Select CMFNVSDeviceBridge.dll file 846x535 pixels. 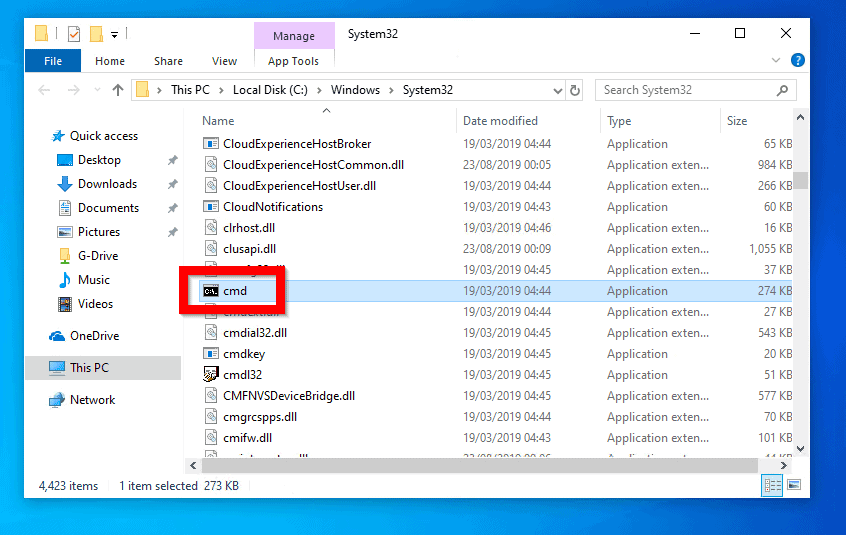coord(289,396)
